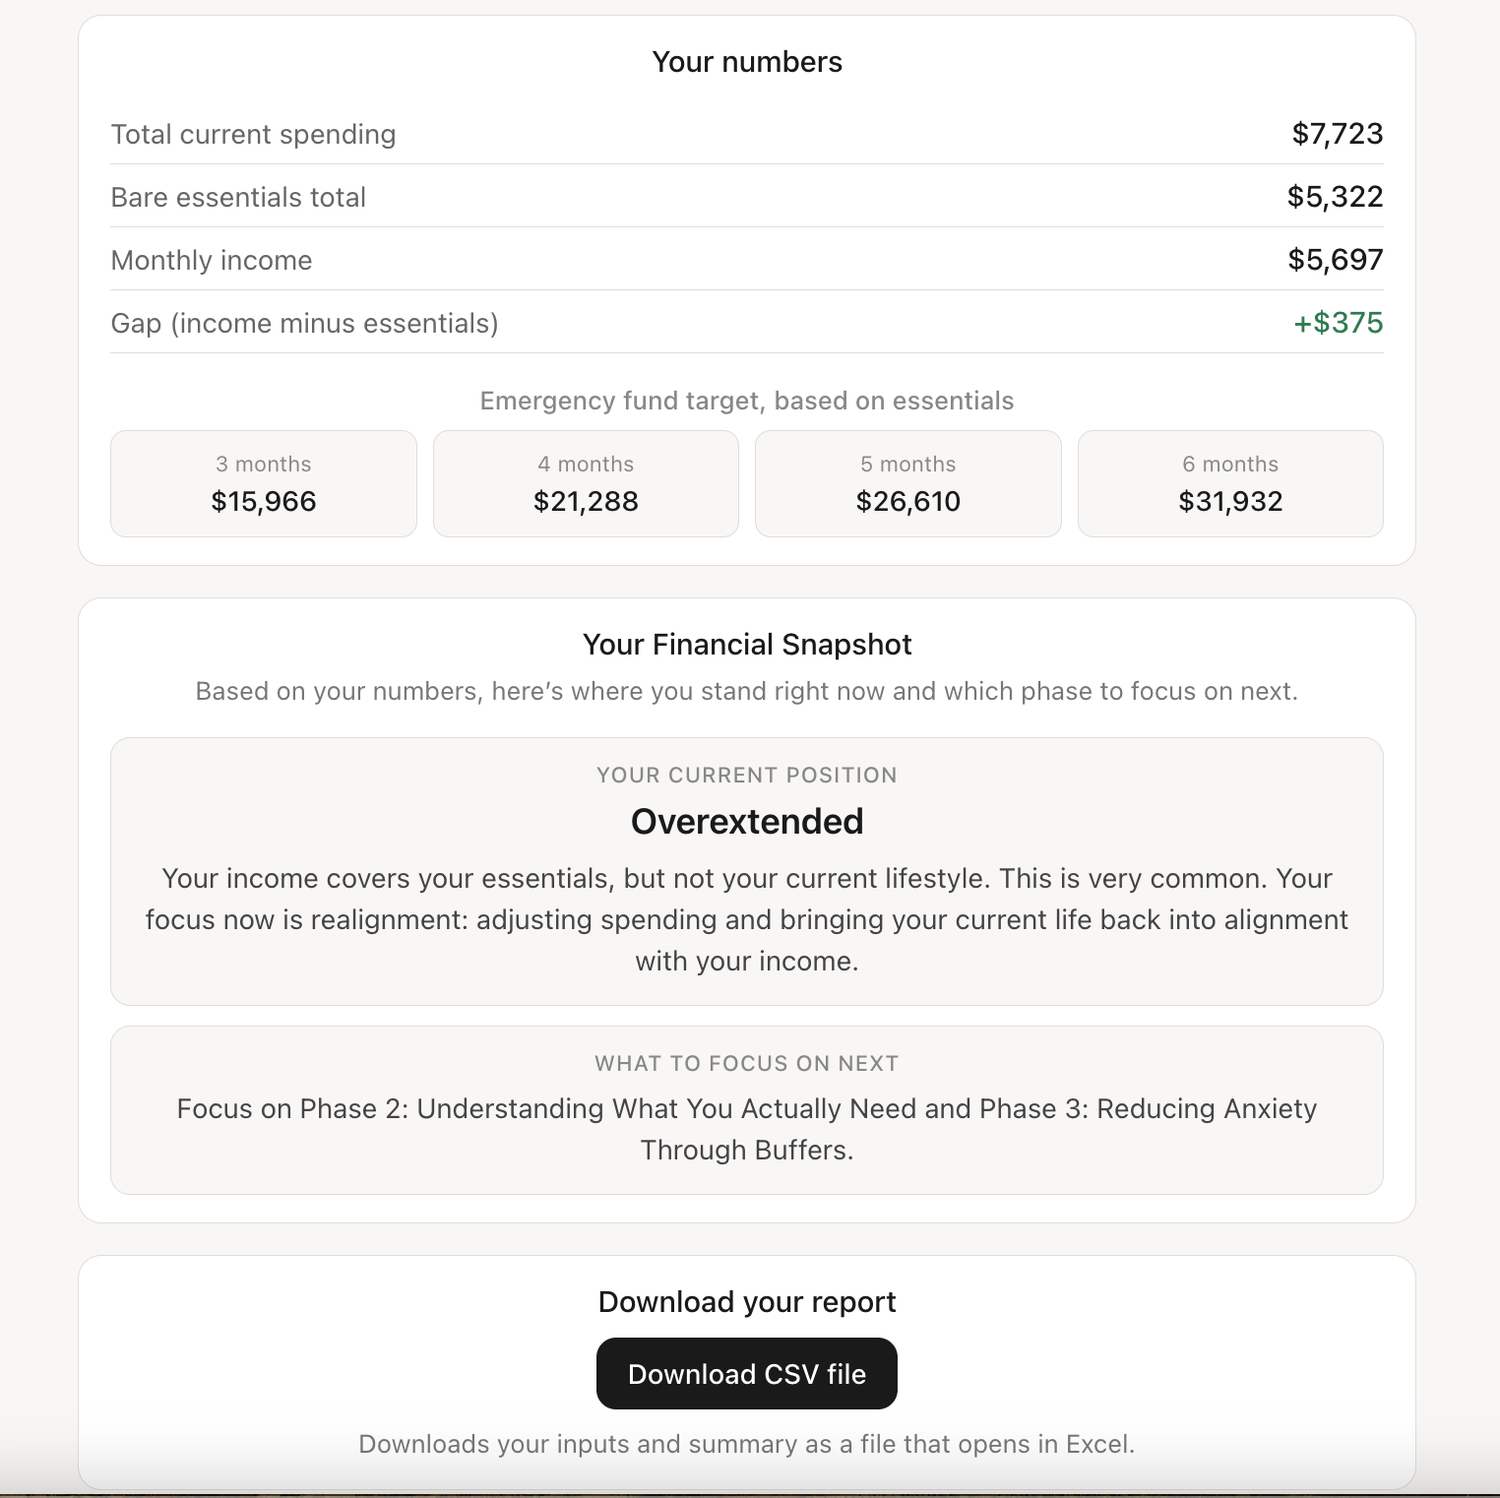This screenshot has height=1498, width=1500.
Task: Click the Your Financial Snapshot heading
Action: [747, 644]
